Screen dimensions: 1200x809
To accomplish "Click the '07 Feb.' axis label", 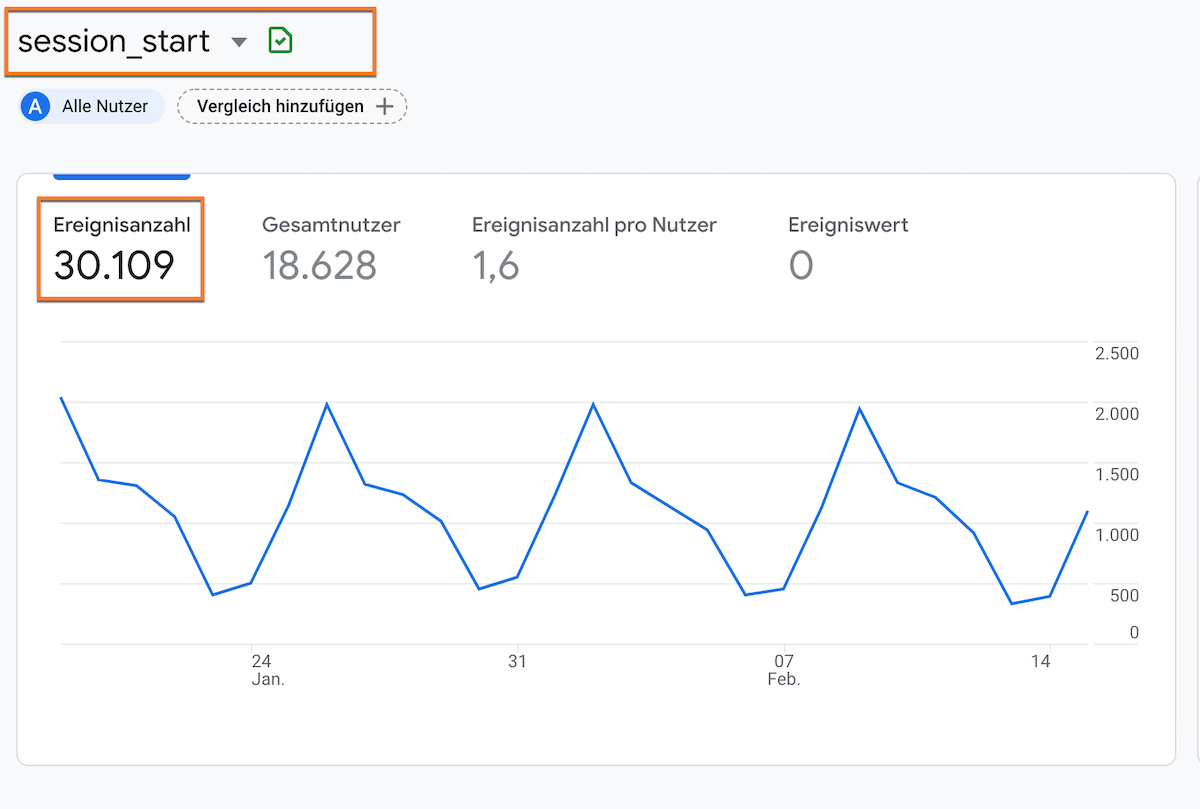I will [783, 669].
